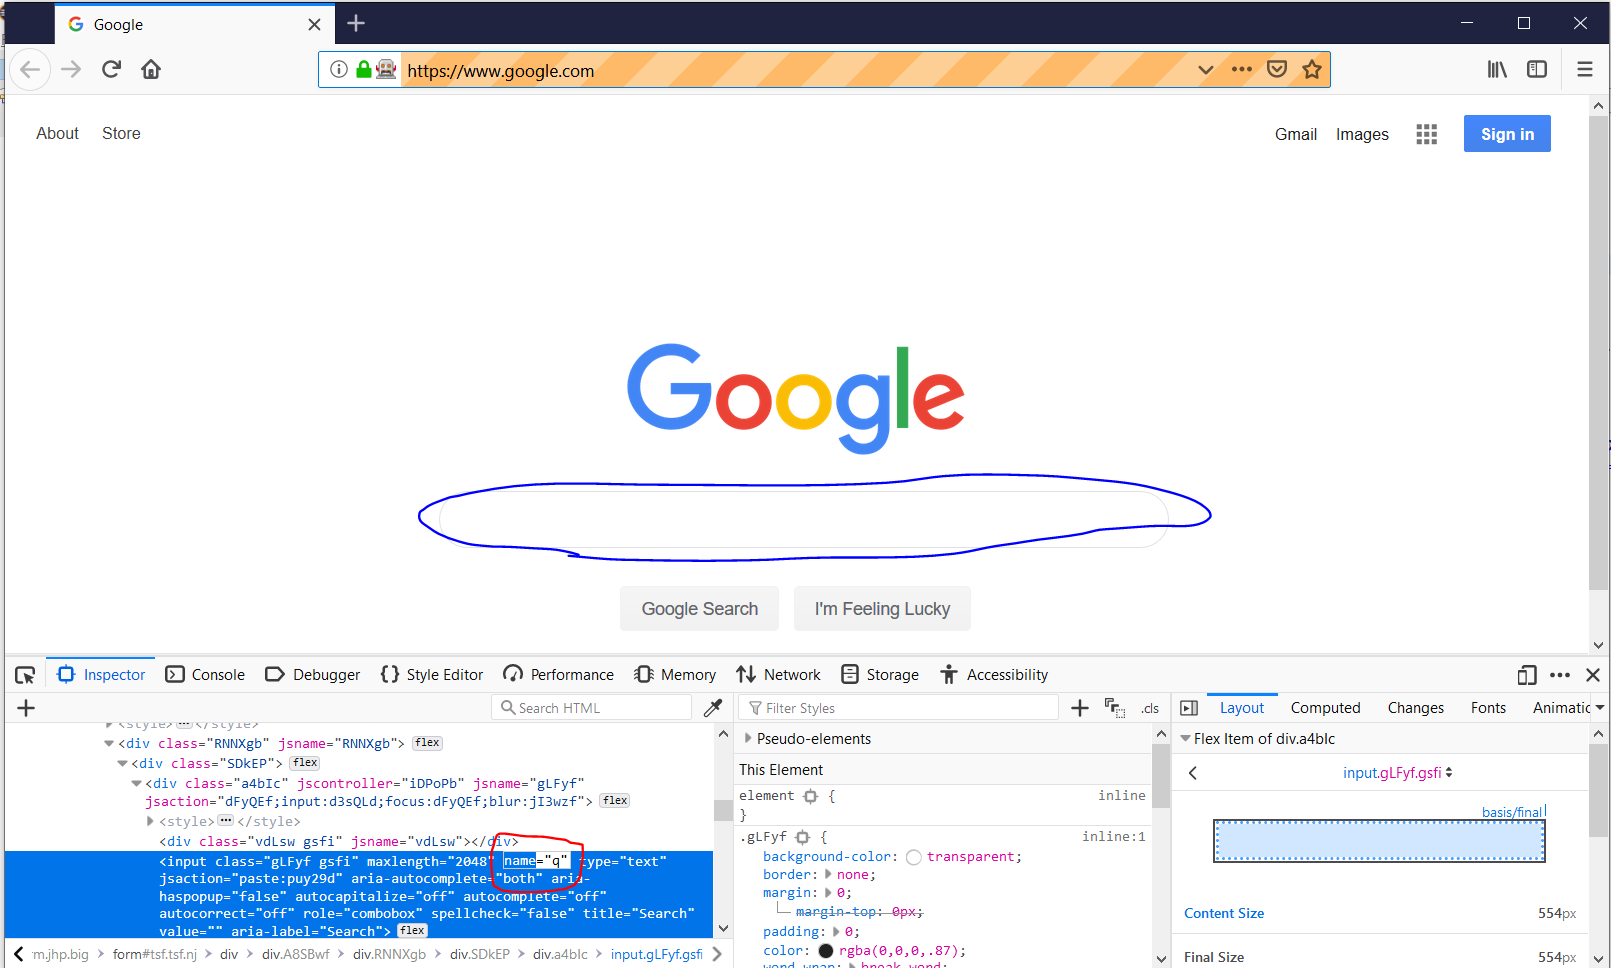Viewport: 1611px width, 968px height.
Task: Toggle element classes with the .cls button
Action: click(1149, 707)
